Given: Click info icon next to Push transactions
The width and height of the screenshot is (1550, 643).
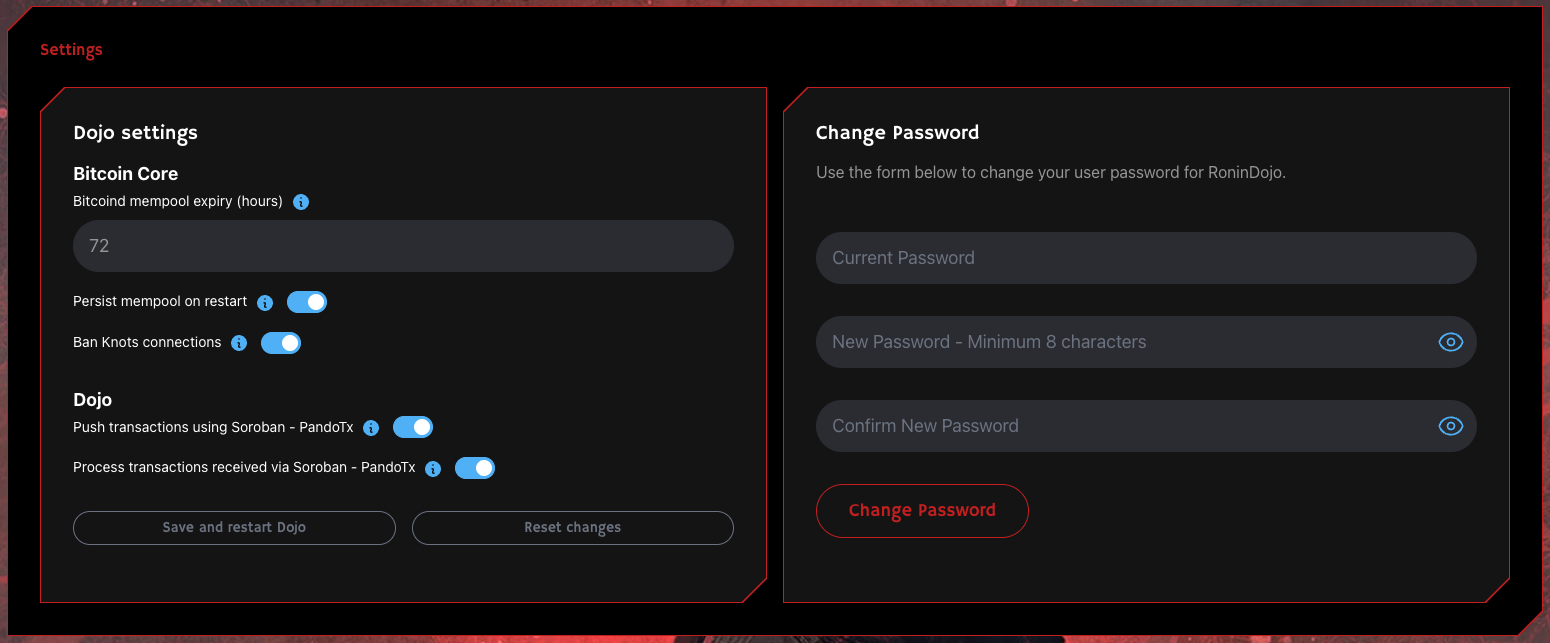Looking at the screenshot, I should coord(371,428).
